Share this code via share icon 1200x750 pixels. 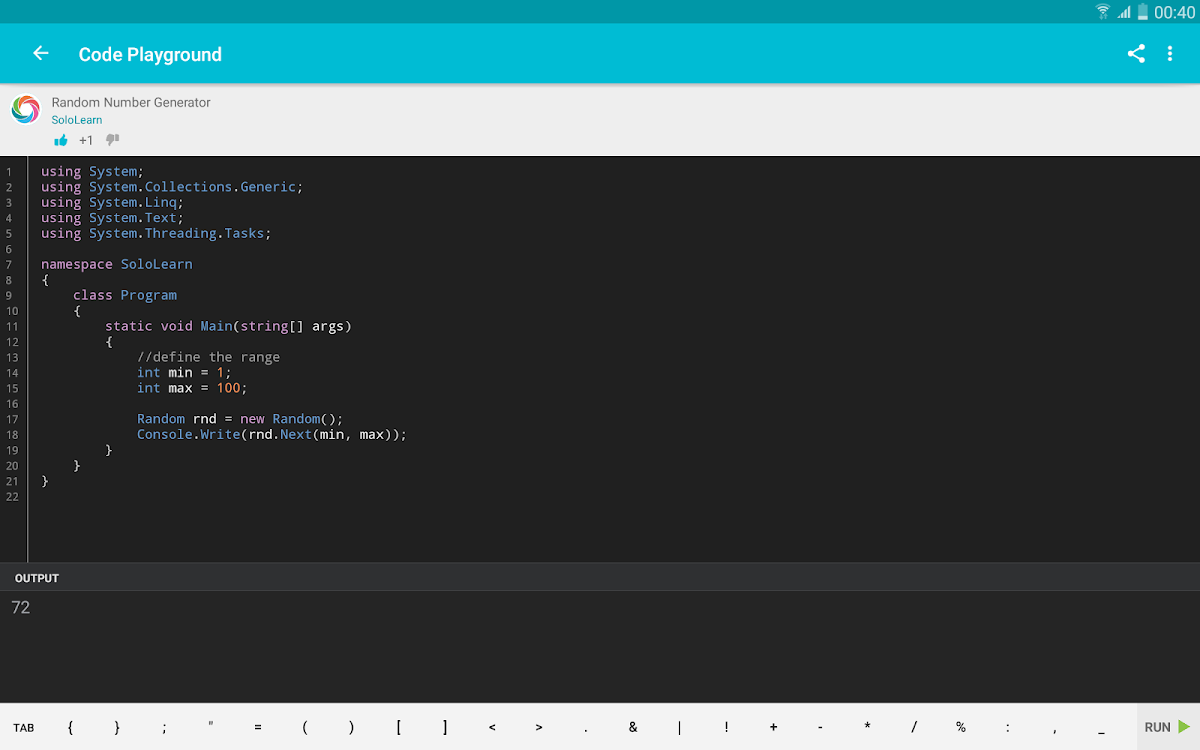(x=1136, y=54)
